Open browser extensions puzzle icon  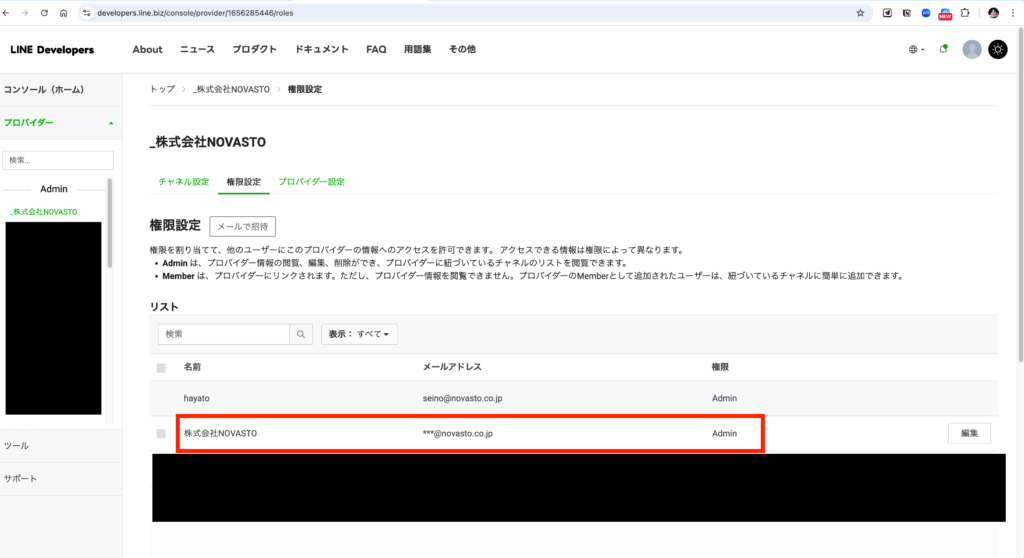click(x=964, y=13)
